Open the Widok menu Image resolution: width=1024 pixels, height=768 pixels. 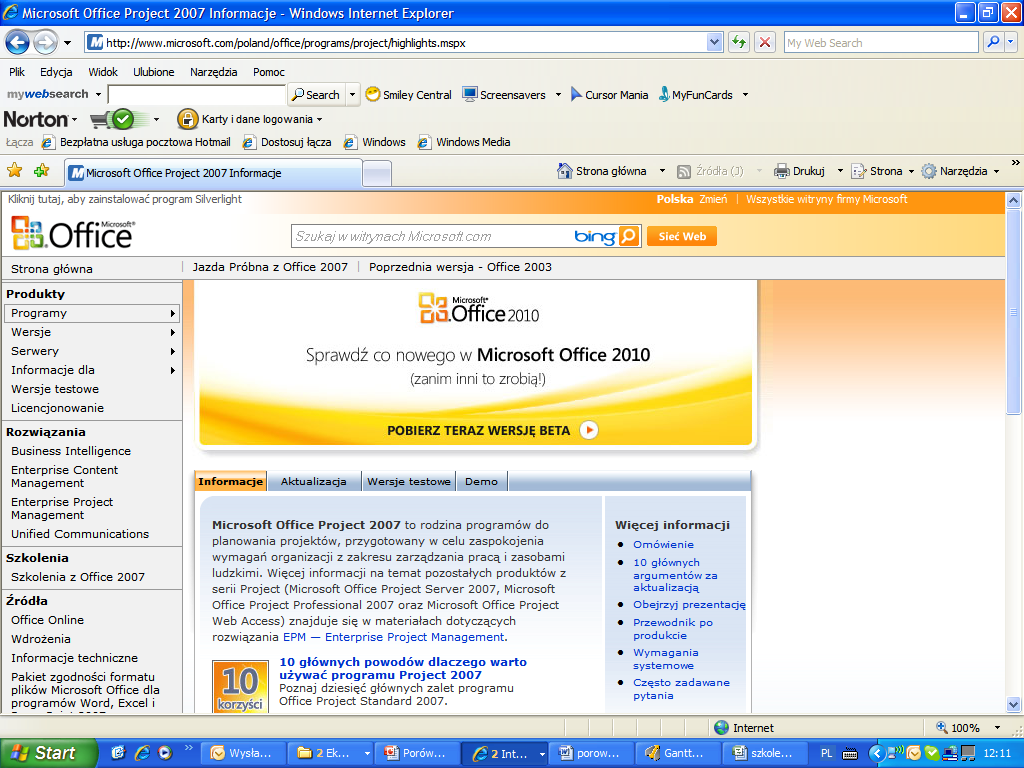pyautogui.click(x=103, y=72)
